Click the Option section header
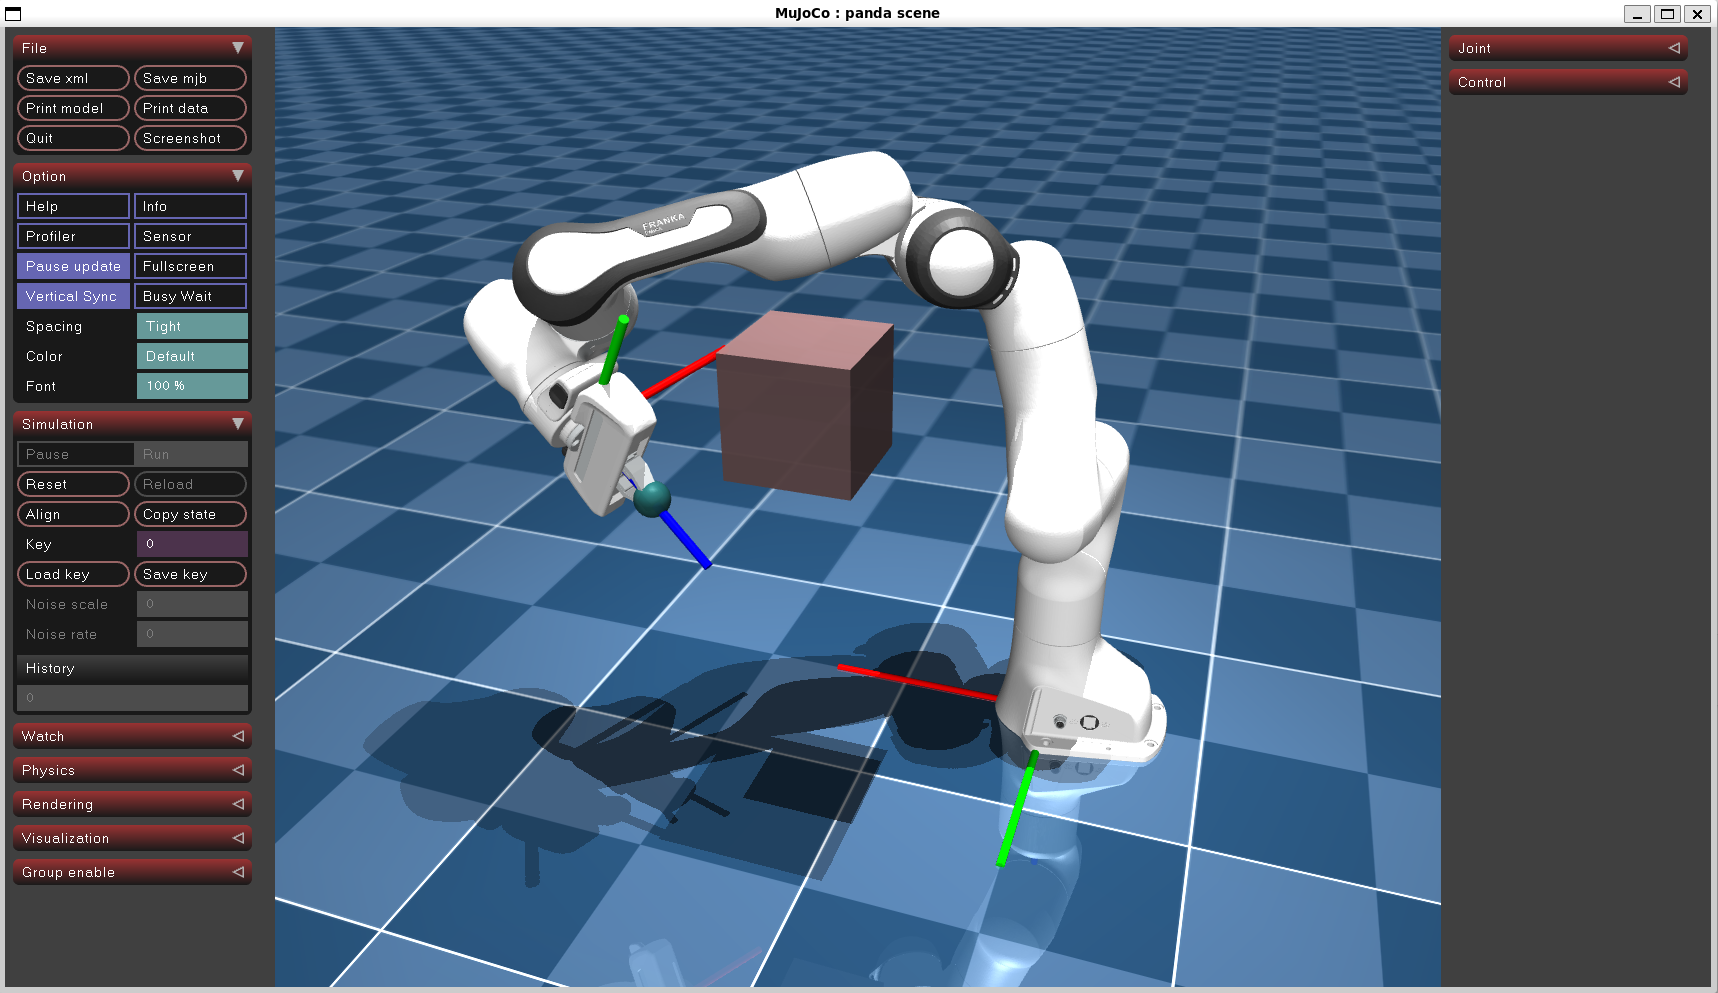1718x993 pixels. (x=132, y=176)
